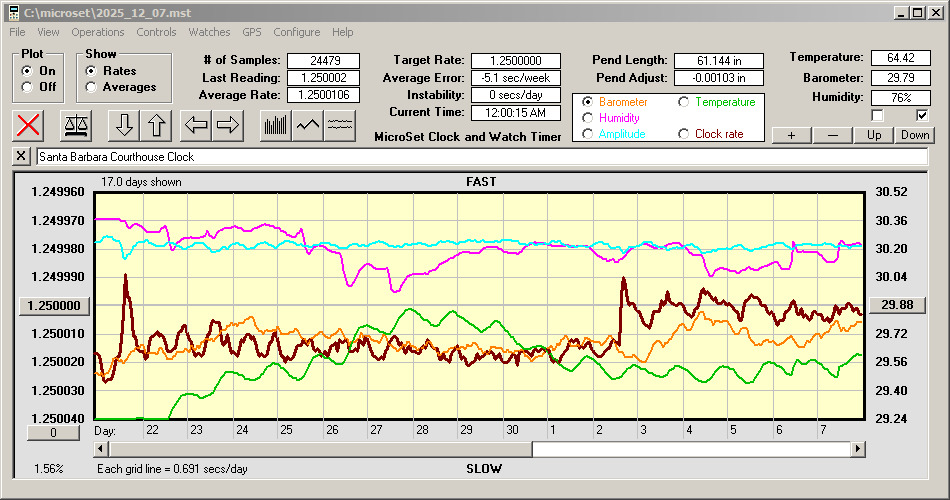The height and width of the screenshot is (500, 950).
Task: Select the Clock rate radio option
Action: tap(684, 134)
